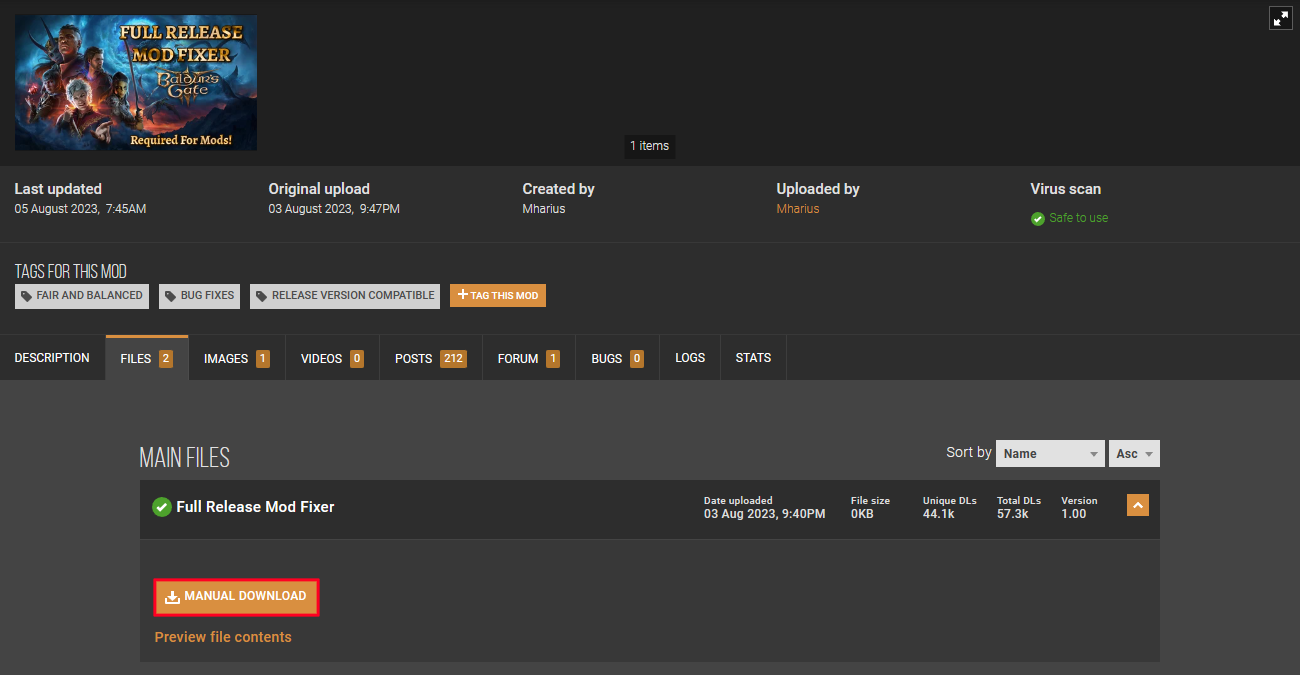
Task: Open uploader Mharius profile link
Action: click(798, 209)
